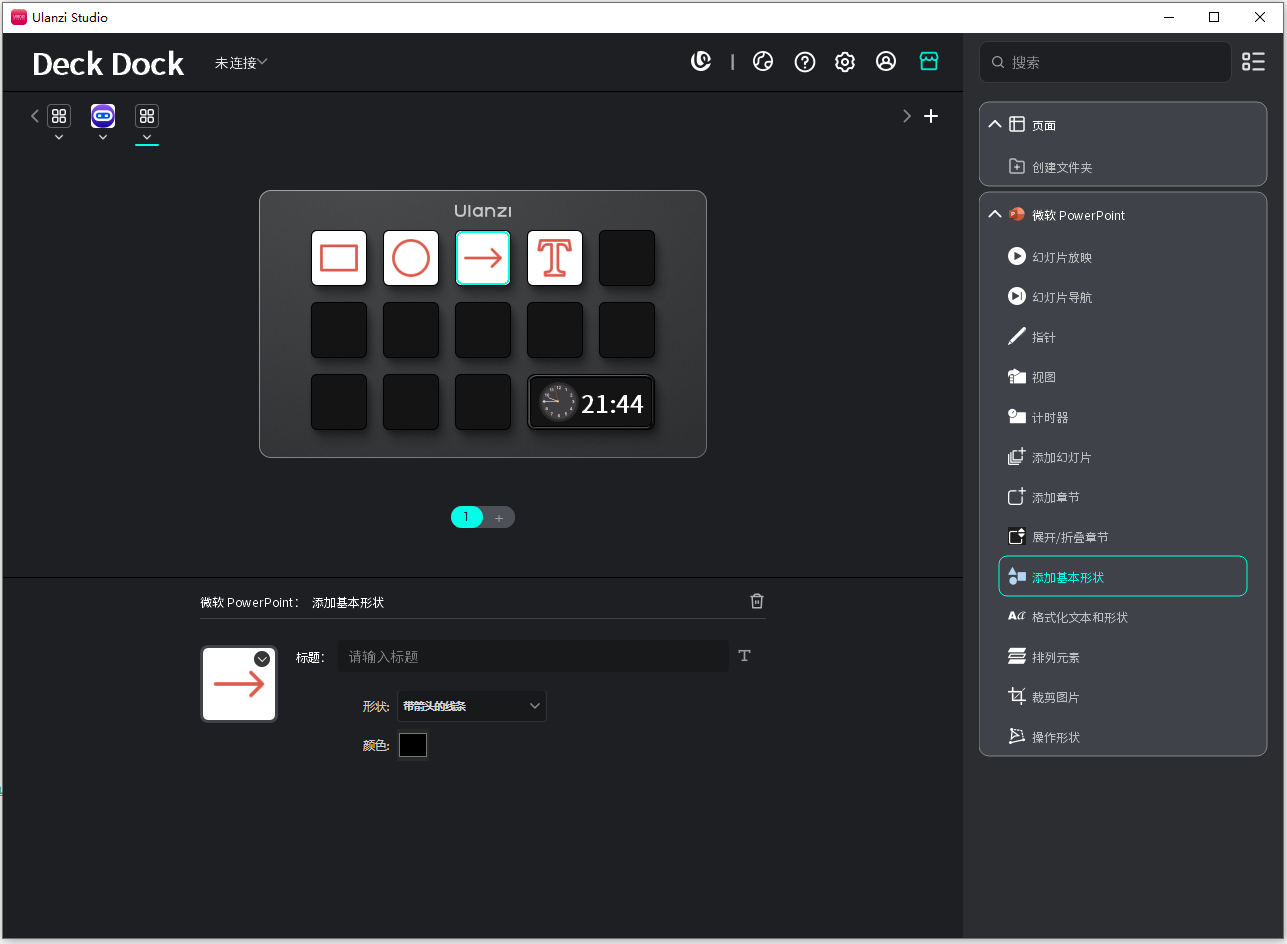This screenshot has height=944, width=1287.
Task: Click the text T key on deck
Action: coord(555,258)
